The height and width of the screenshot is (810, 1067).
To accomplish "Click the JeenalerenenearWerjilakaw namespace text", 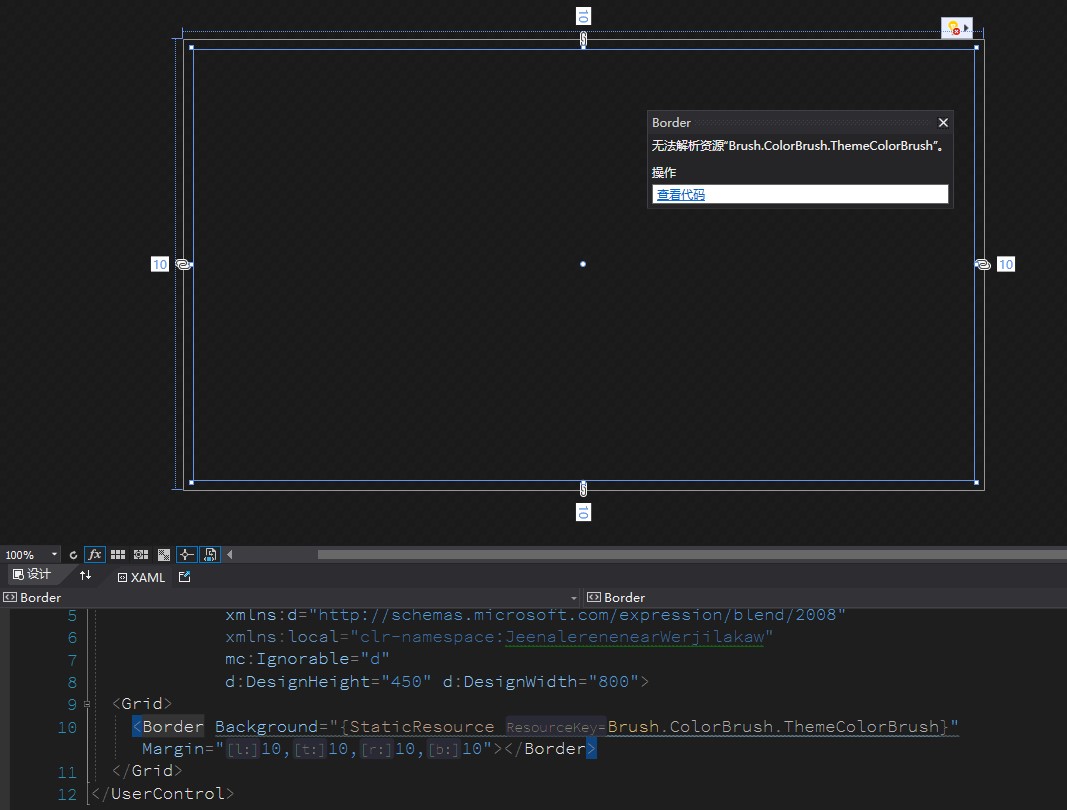I will pyautogui.click(x=635, y=636).
